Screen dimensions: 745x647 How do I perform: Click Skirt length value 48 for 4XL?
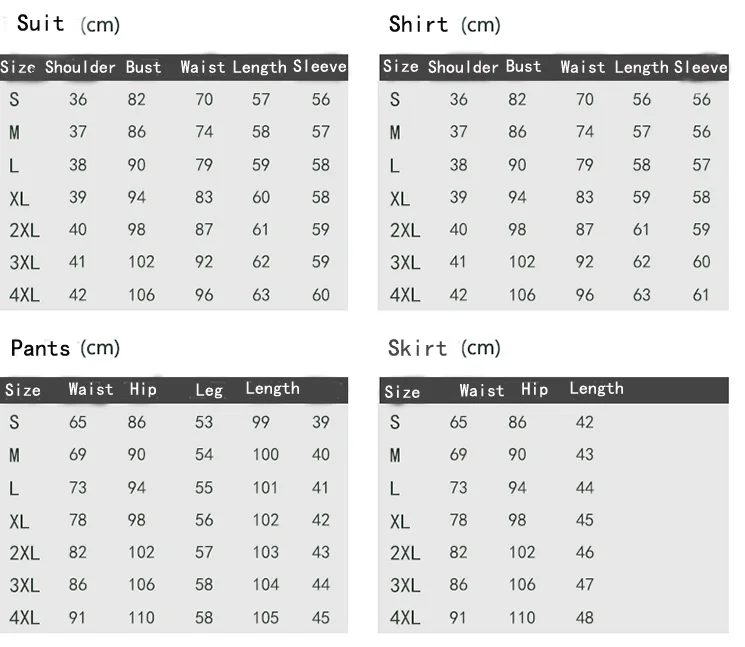coord(585,618)
